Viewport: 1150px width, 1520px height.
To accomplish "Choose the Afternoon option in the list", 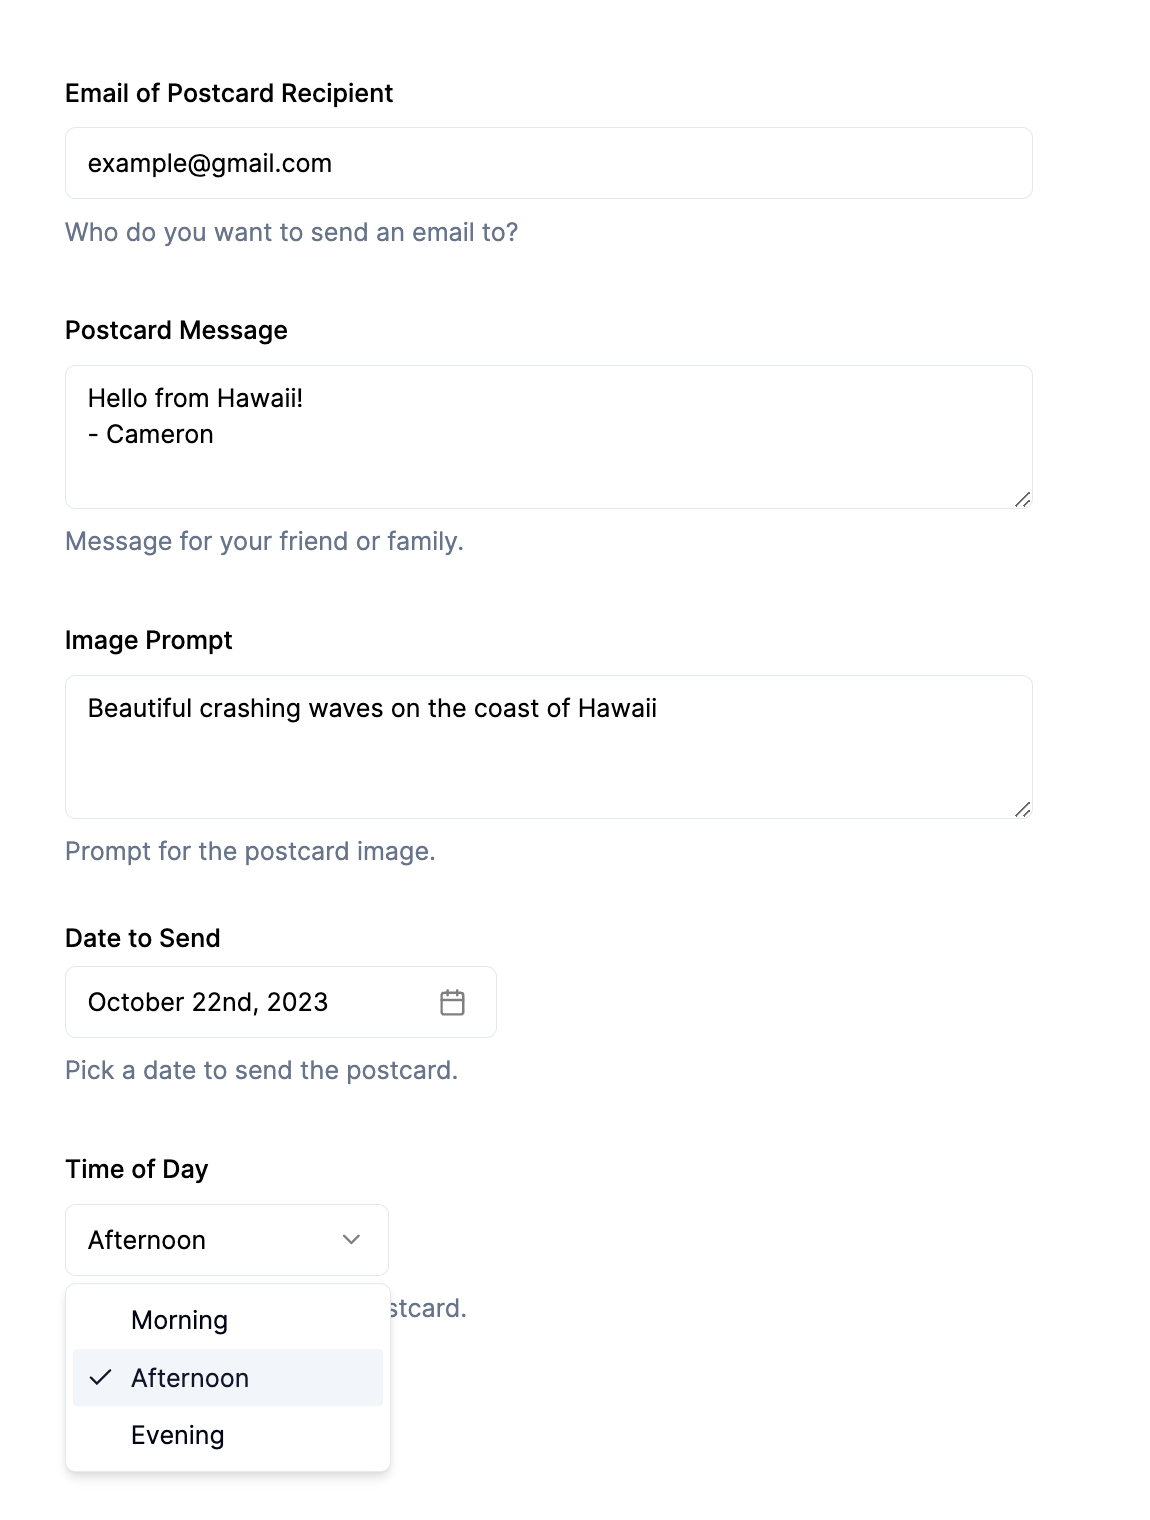I will 190,1378.
